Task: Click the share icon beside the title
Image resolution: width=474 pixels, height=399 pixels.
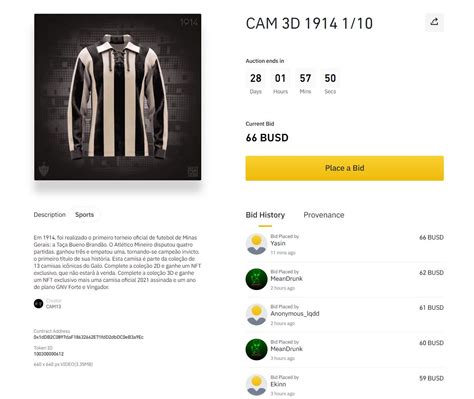Action: click(434, 22)
